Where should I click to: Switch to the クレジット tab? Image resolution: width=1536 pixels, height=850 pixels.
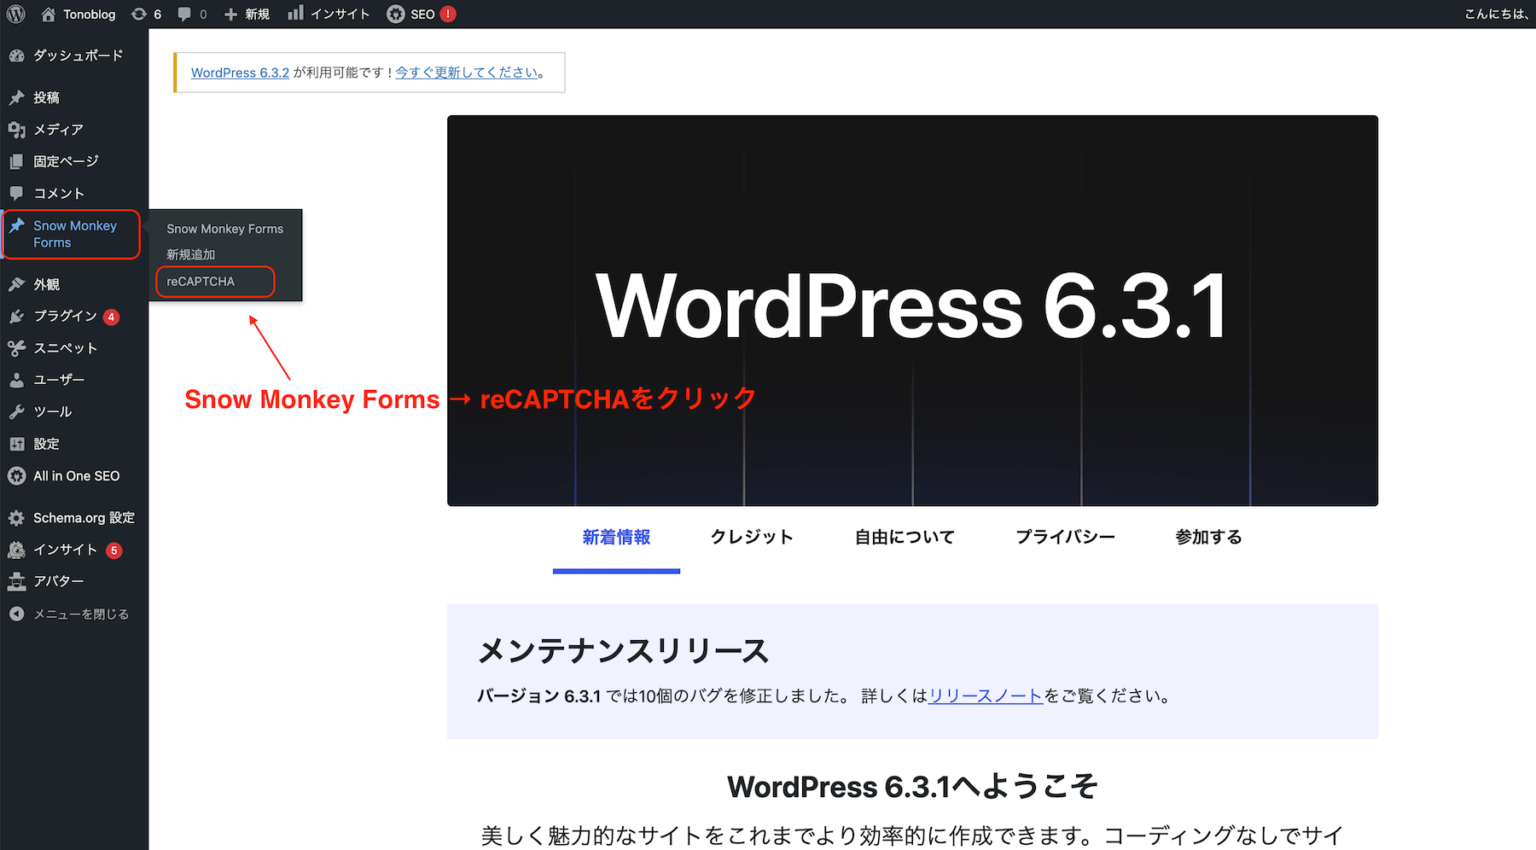[751, 537]
